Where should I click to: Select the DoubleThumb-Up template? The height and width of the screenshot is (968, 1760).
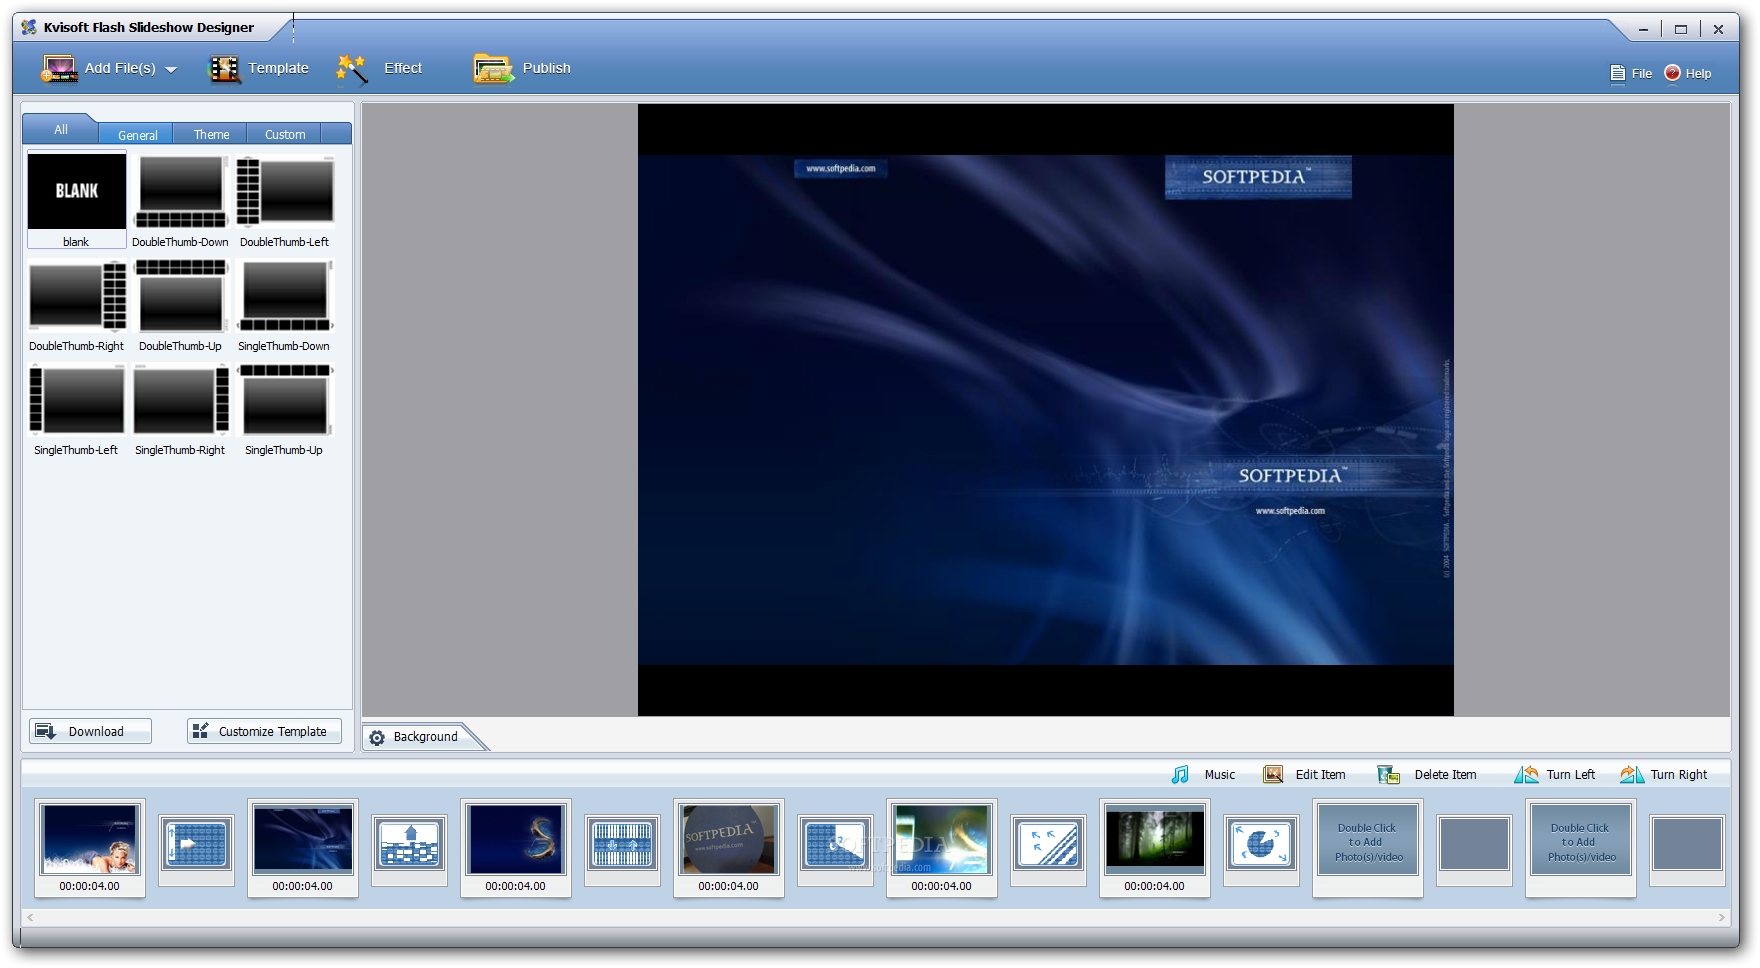180,305
